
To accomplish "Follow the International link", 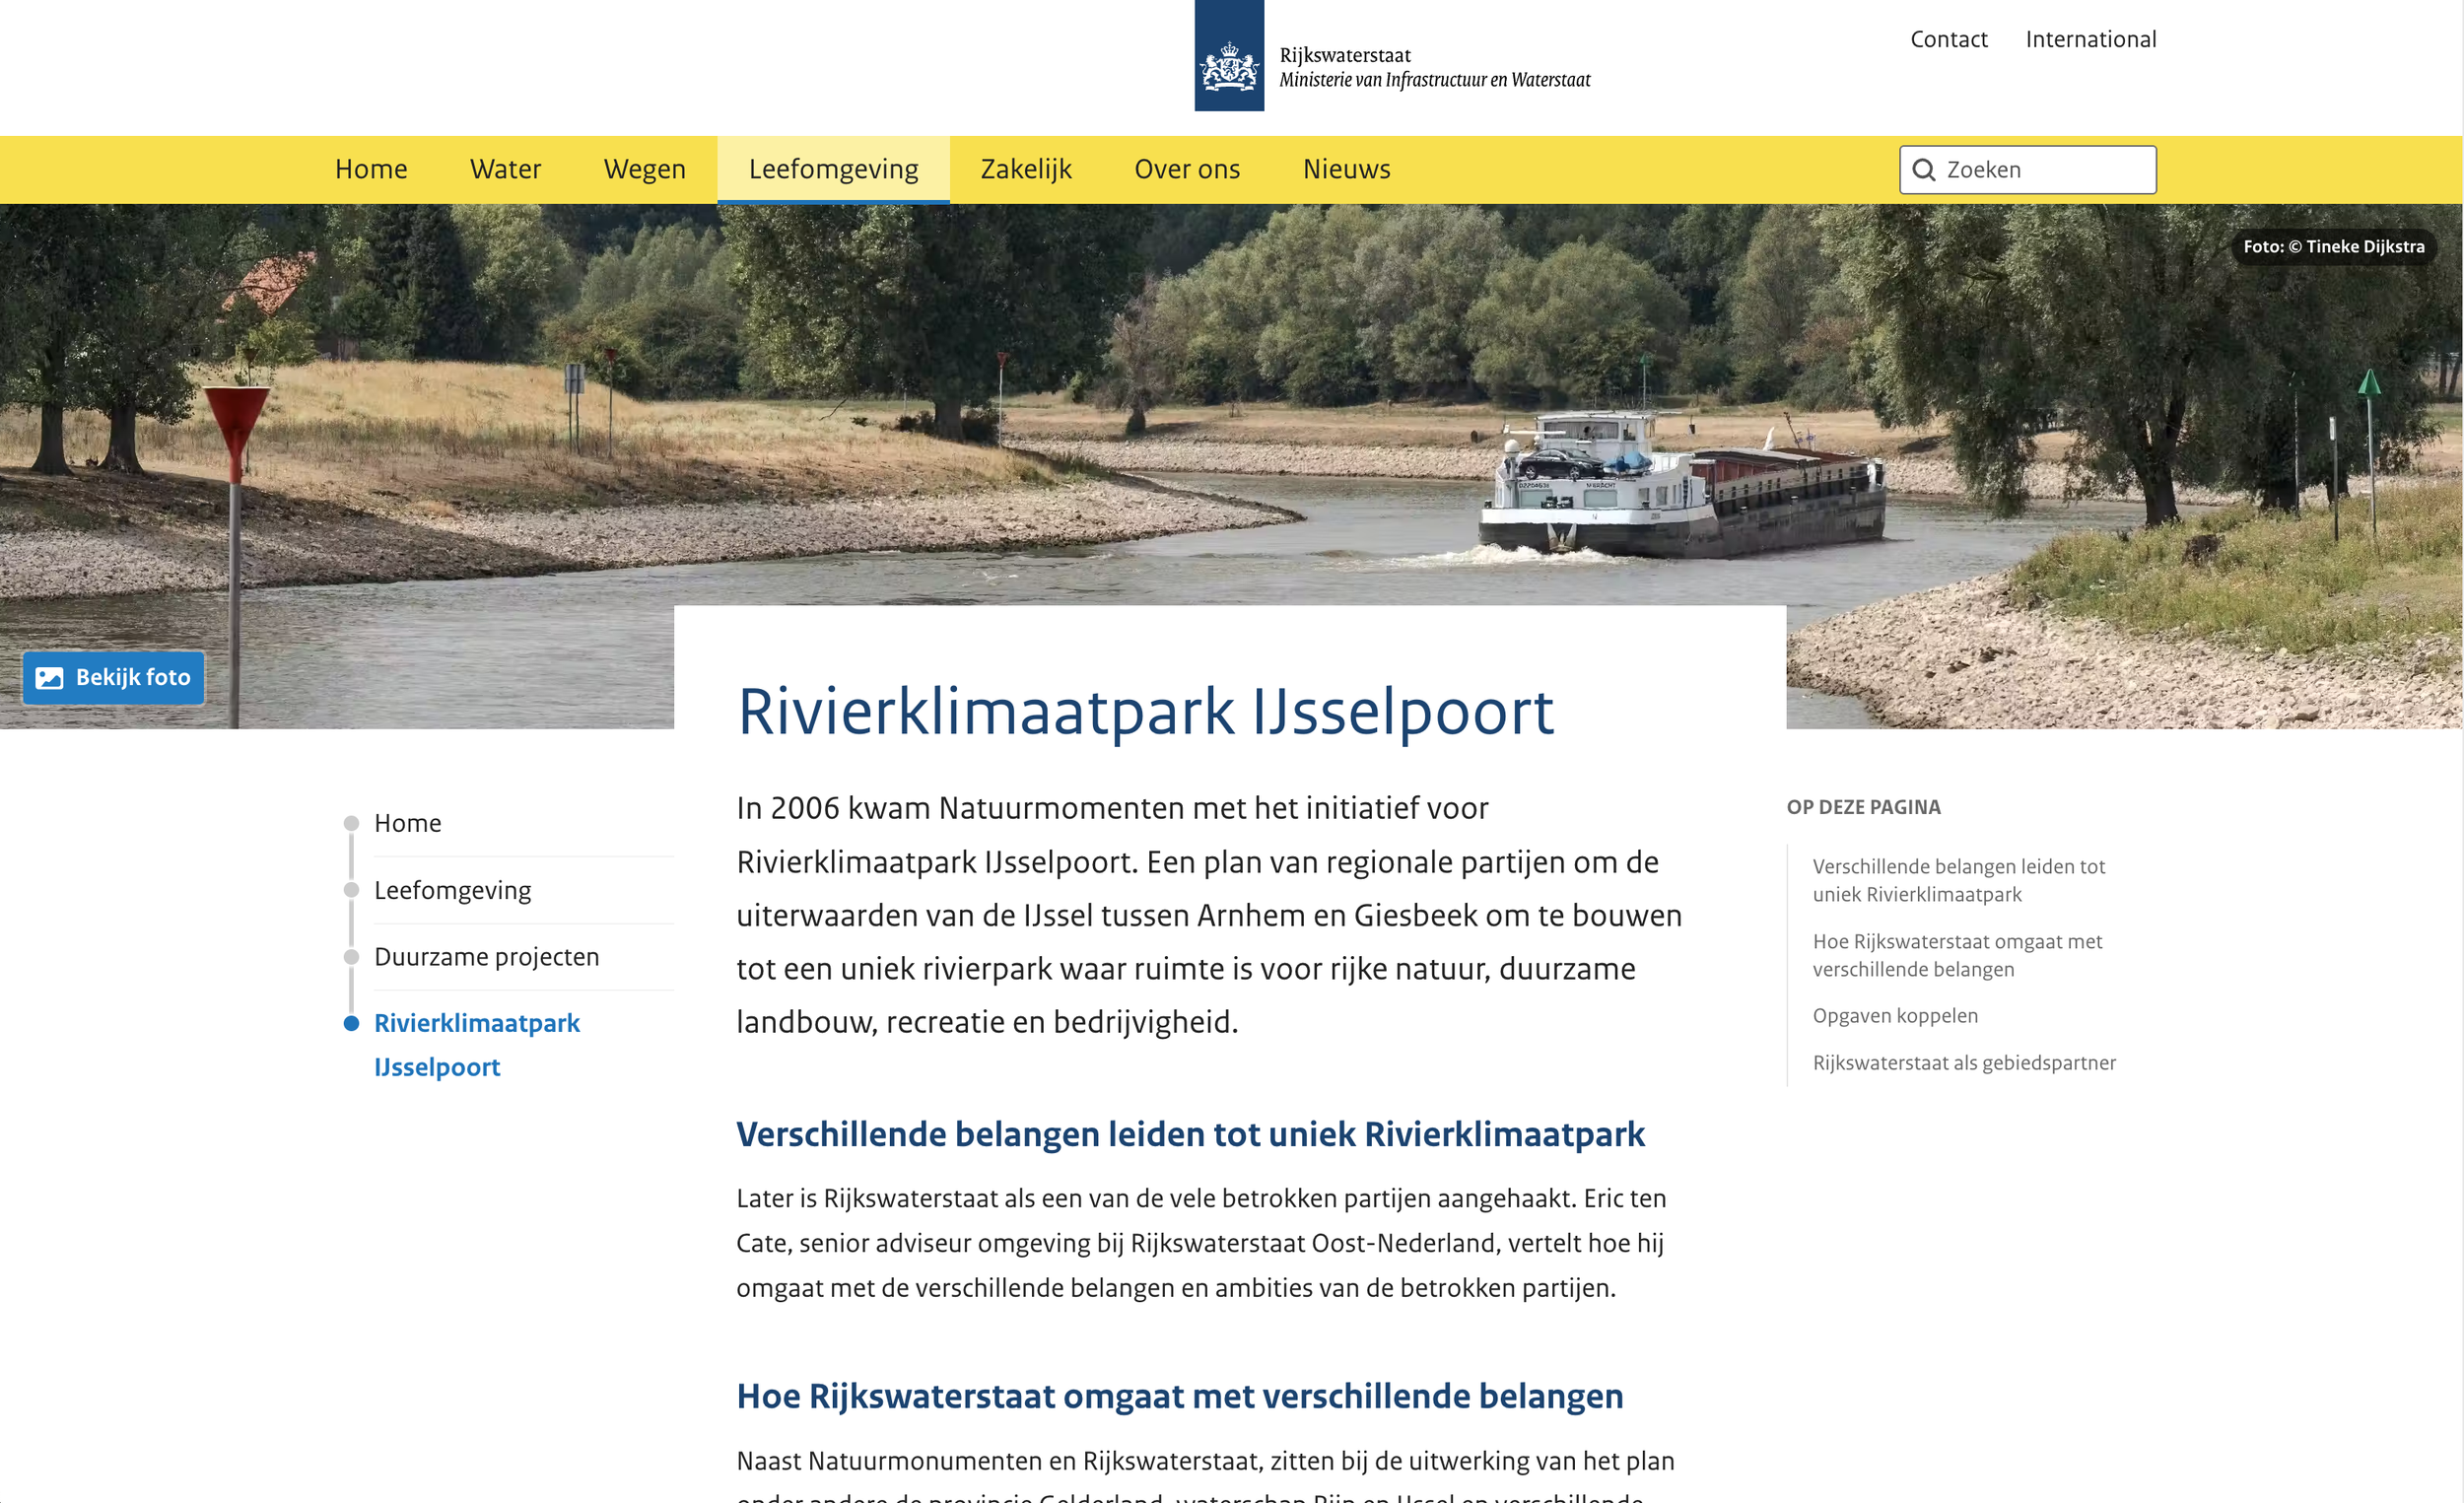I will 2090,39.
